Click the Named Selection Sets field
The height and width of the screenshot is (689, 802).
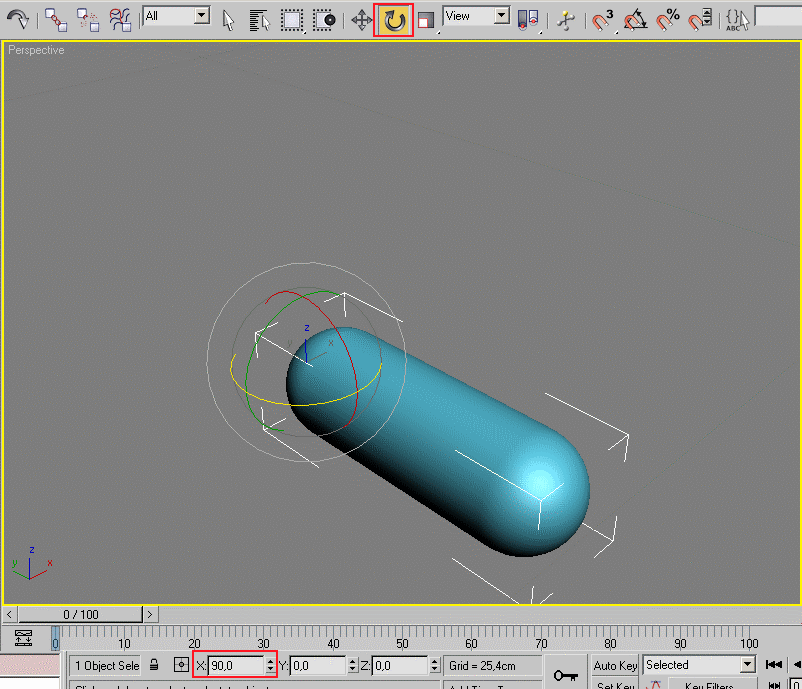click(x=778, y=16)
